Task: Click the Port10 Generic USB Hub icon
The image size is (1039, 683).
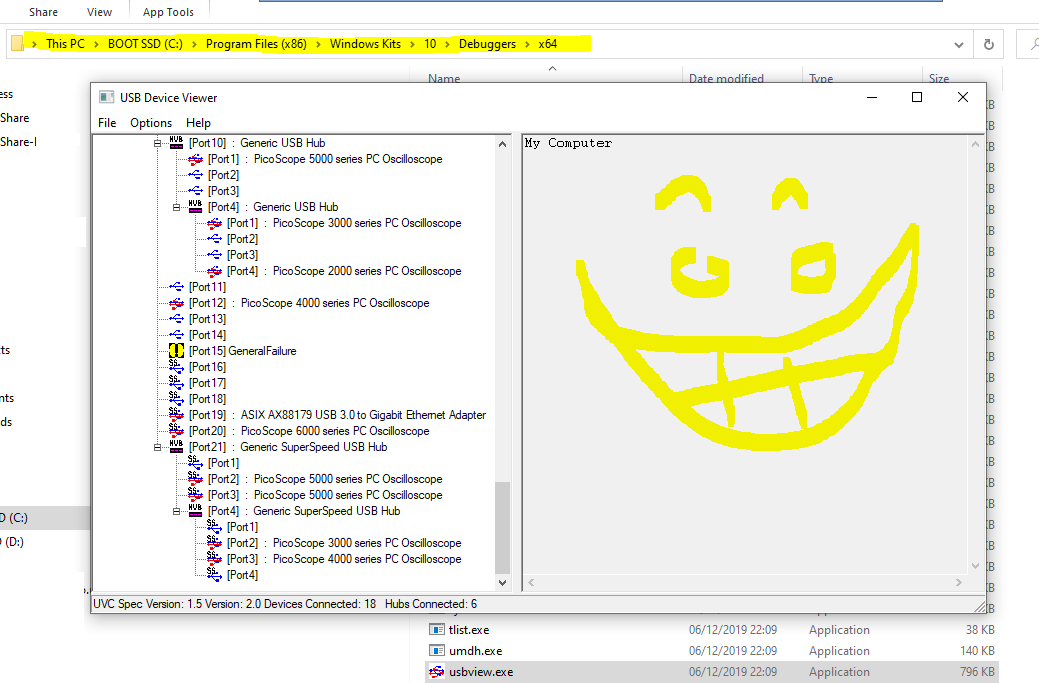Action: [x=176, y=142]
